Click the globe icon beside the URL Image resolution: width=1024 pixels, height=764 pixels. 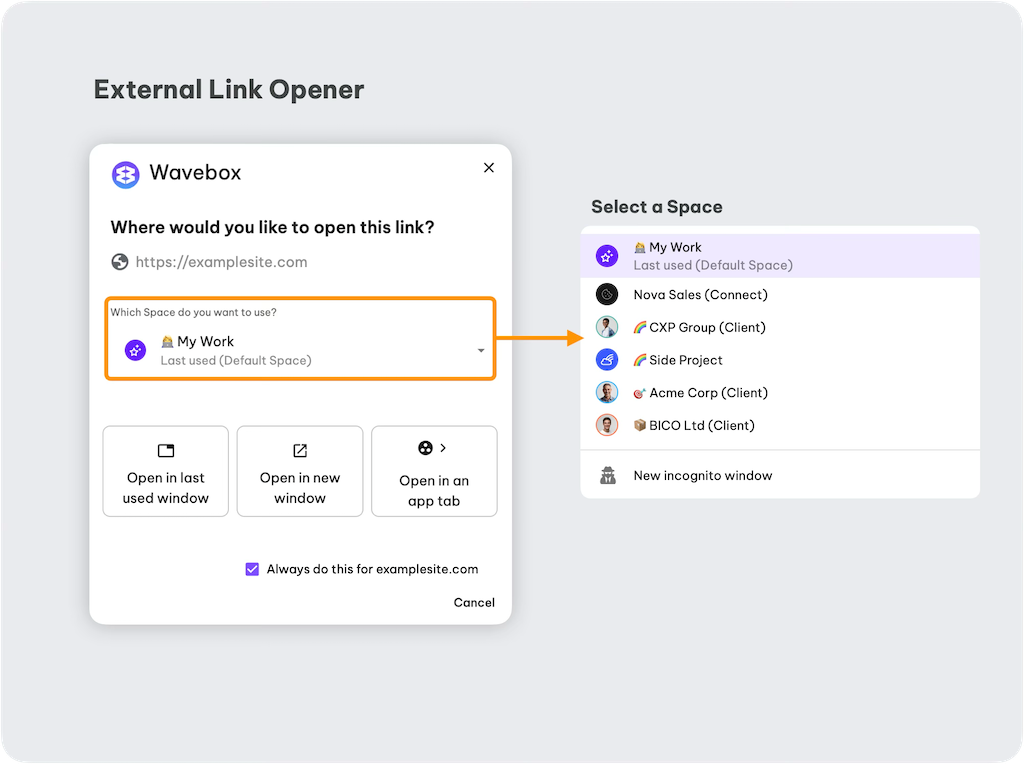(x=120, y=262)
